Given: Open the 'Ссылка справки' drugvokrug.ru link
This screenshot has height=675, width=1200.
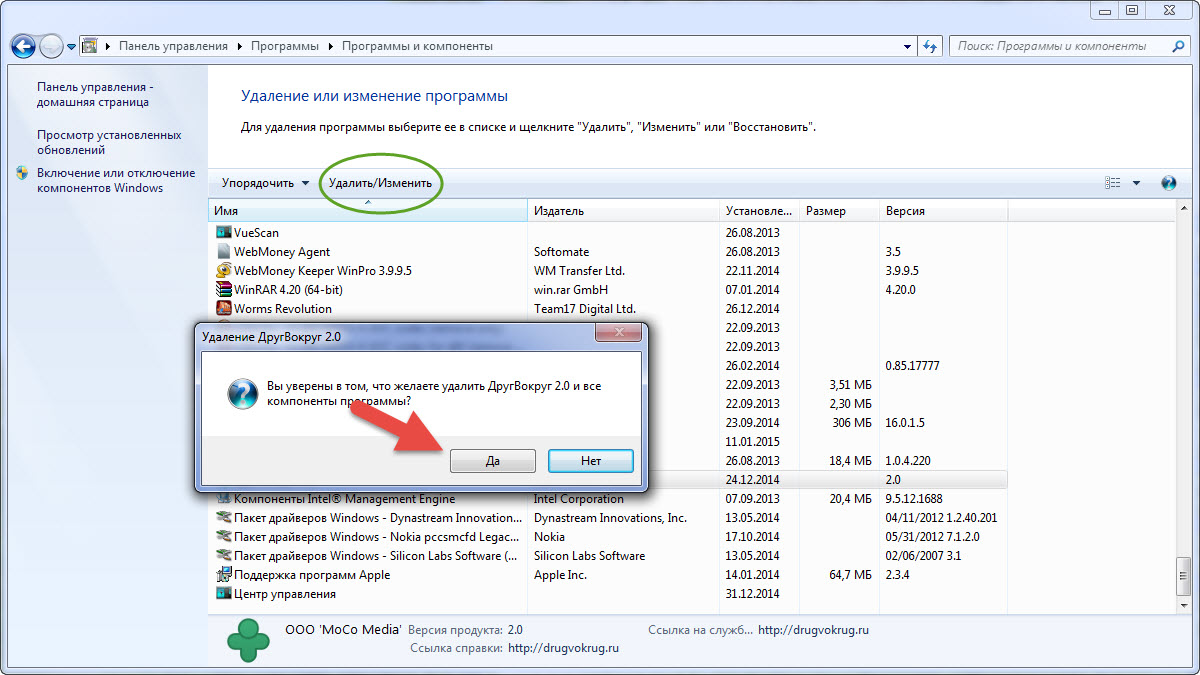Looking at the screenshot, I should tap(564, 648).
